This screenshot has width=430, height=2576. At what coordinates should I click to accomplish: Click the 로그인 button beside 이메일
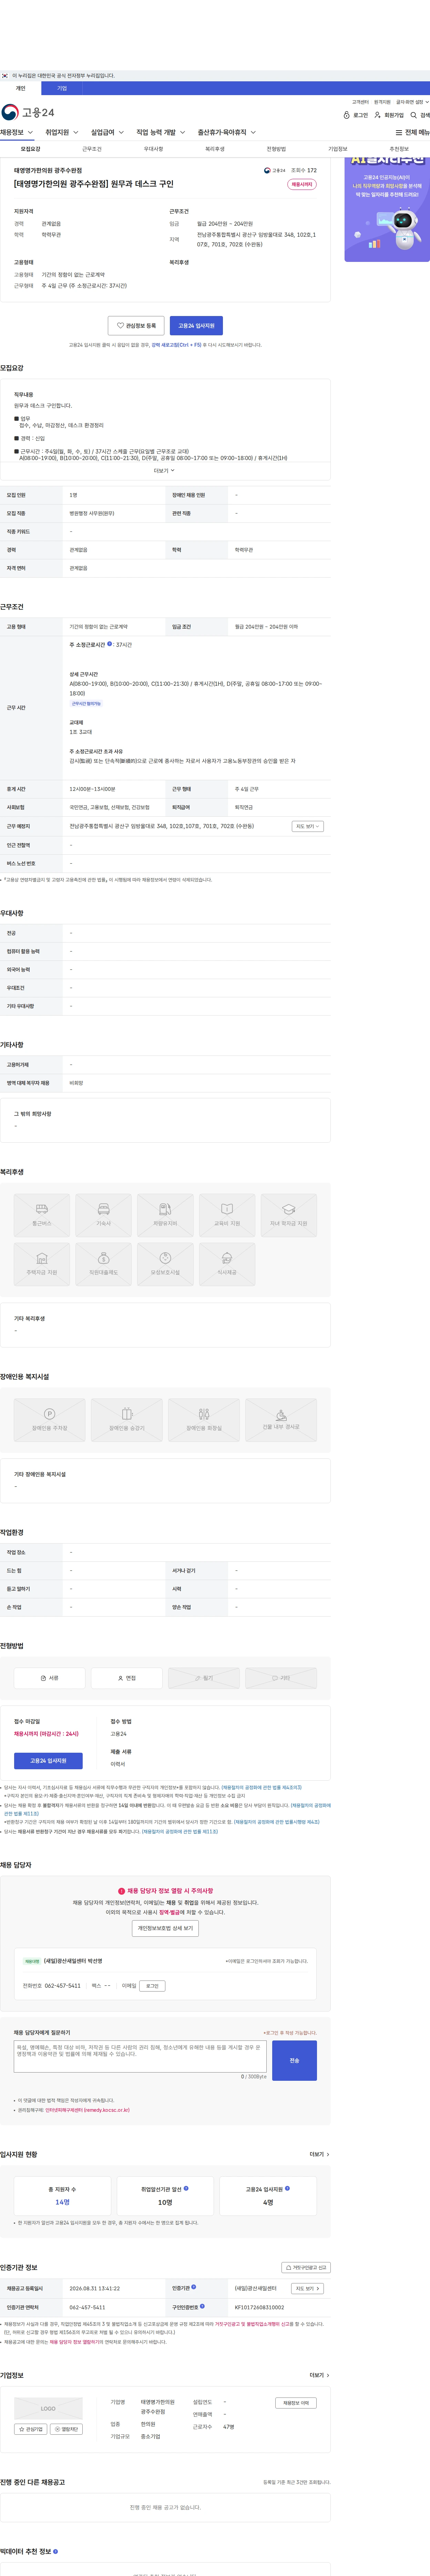point(152,1986)
